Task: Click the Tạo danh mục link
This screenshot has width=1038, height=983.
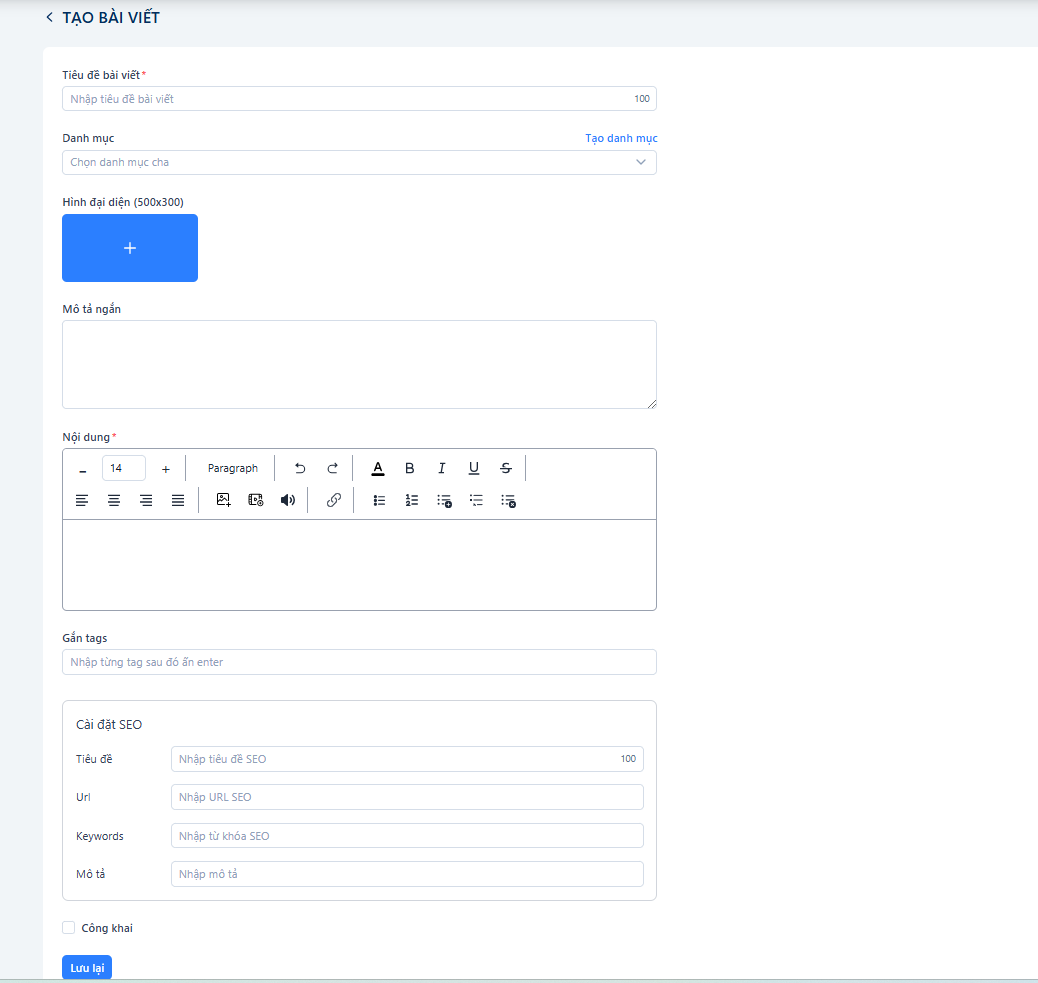Action: 621,138
